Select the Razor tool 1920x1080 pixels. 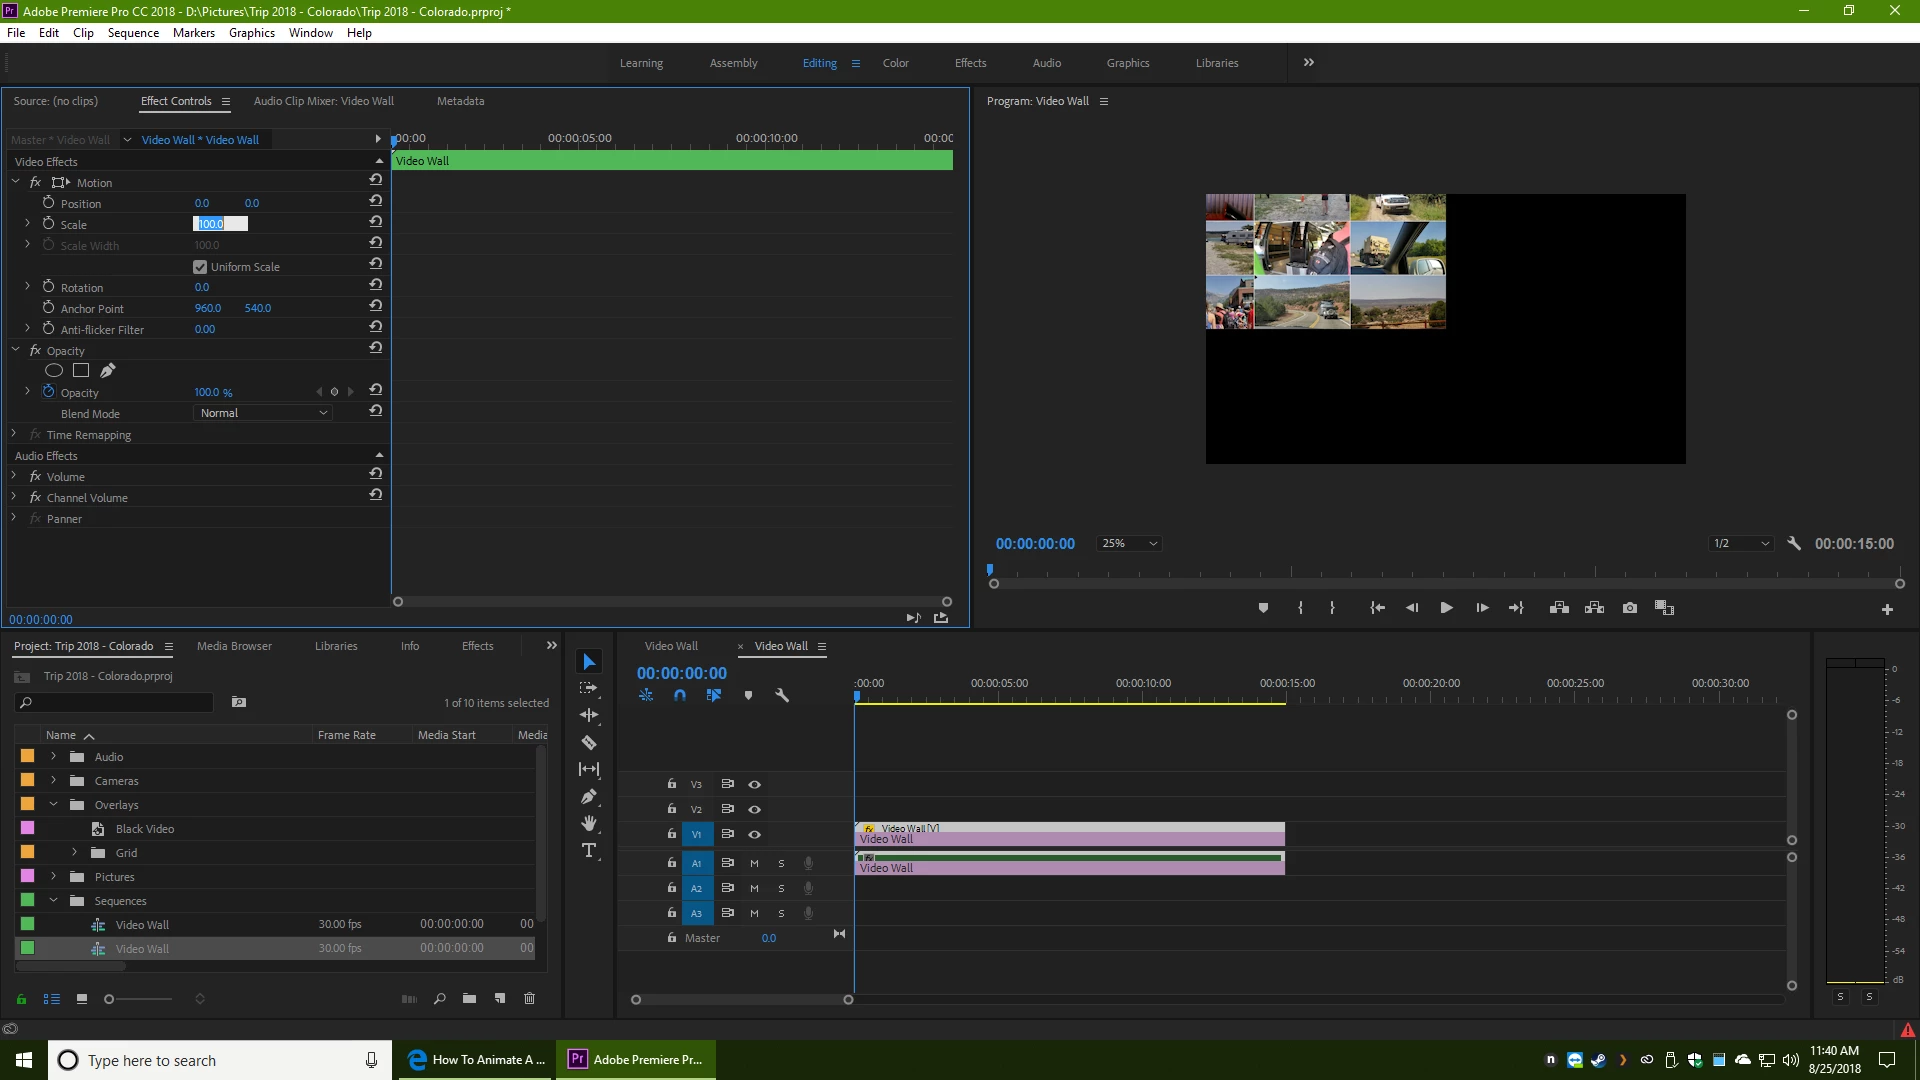tap(589, 742)
